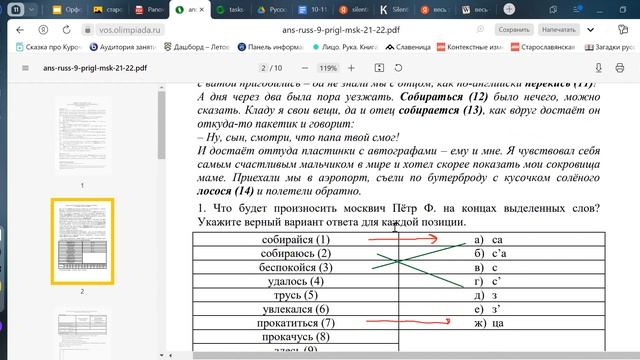Open a new tab with the plus button

pos(509,9)
